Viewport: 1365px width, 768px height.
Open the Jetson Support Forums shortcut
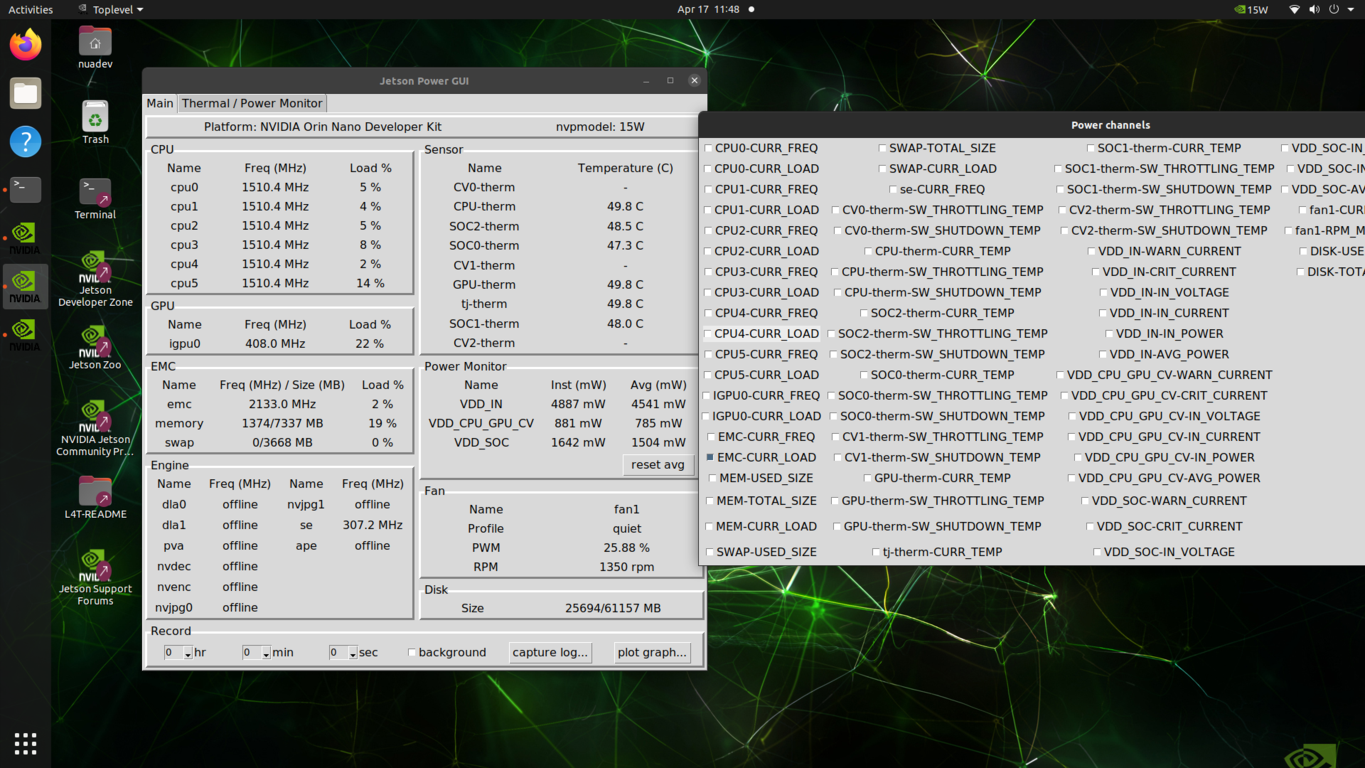(94, 565)
